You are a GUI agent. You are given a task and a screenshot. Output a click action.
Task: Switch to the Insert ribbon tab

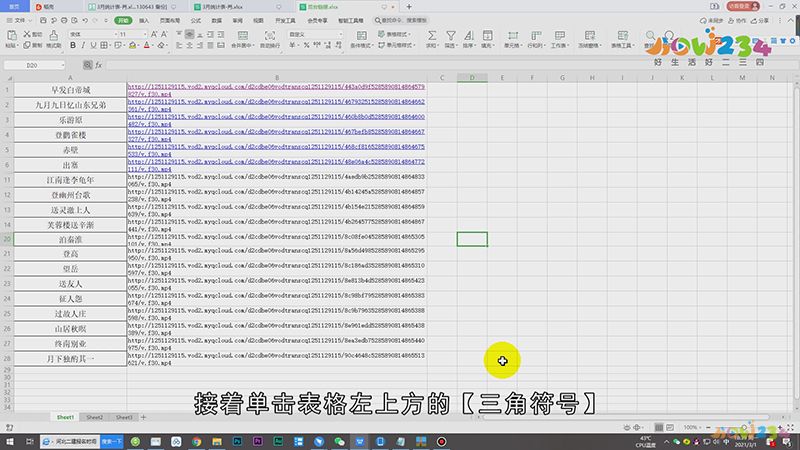click(144, 20)
